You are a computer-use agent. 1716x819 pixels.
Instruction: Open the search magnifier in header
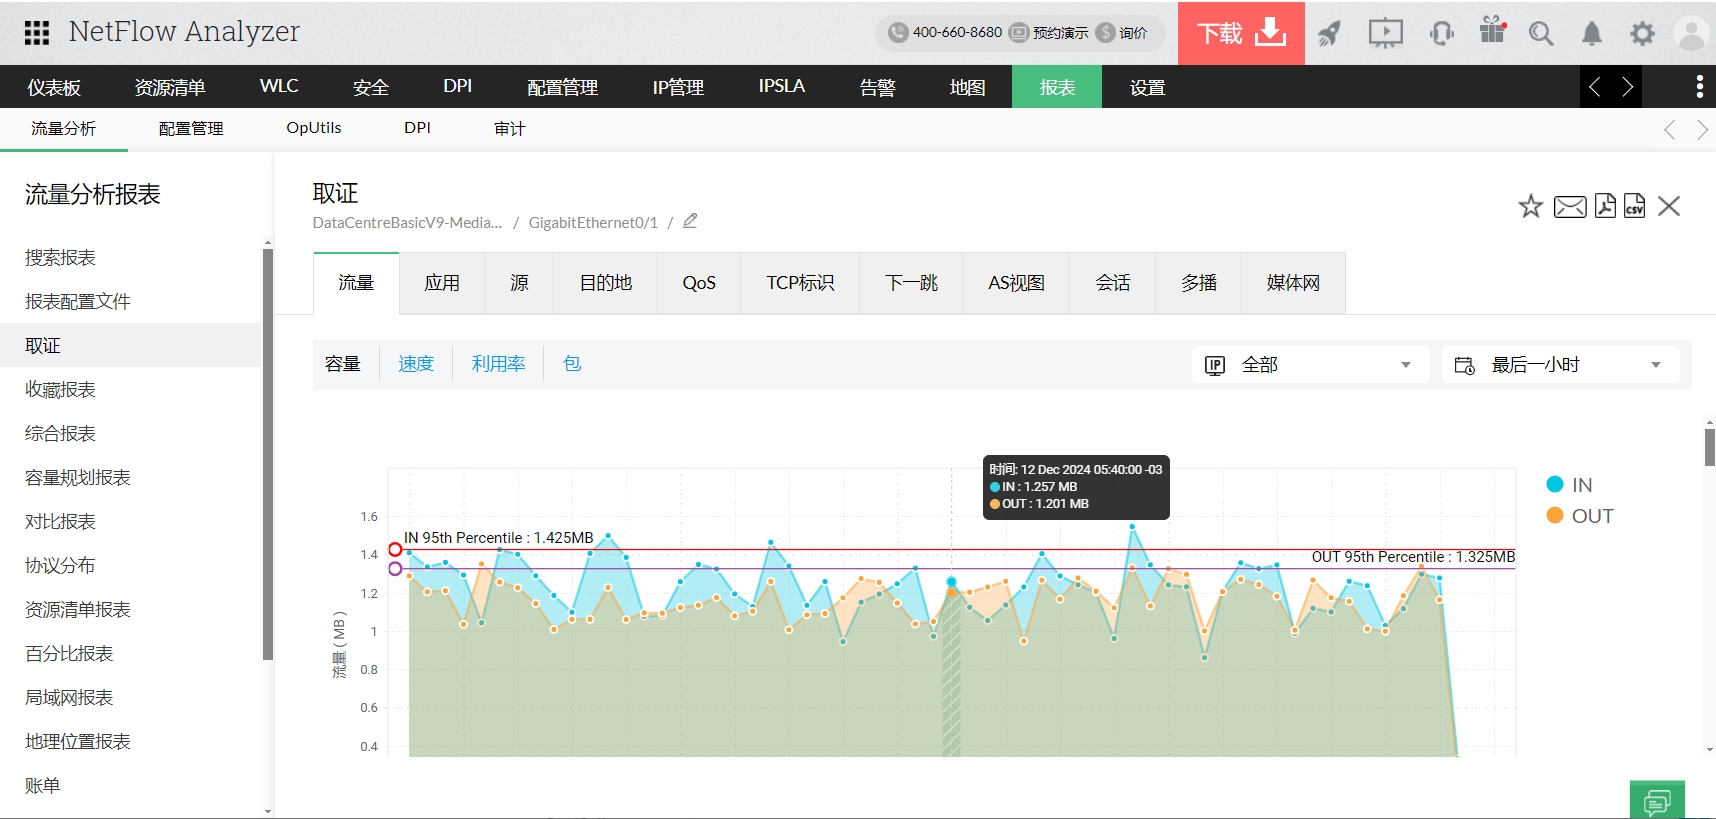tap(1540, 34)
